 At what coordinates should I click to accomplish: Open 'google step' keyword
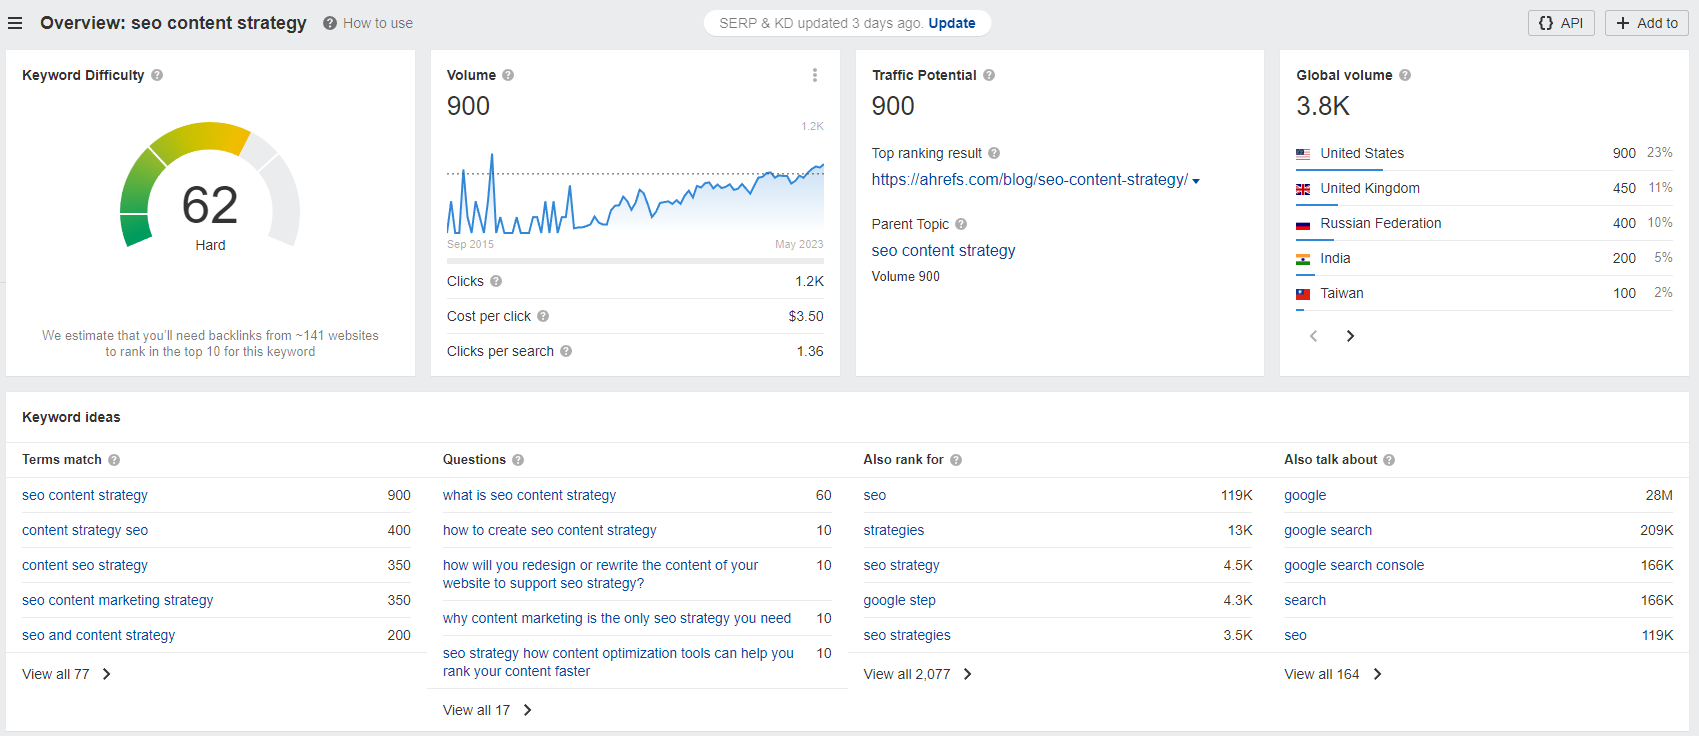click(x=900, y=600)
